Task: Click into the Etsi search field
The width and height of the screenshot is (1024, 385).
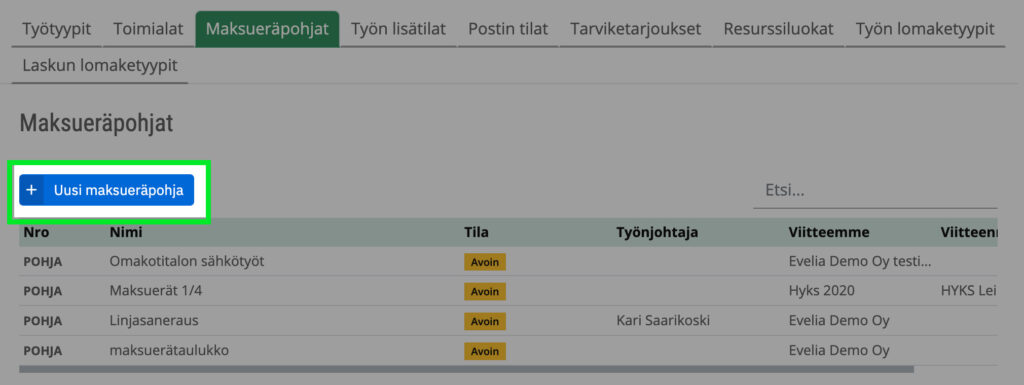Action: pos(875,191)
